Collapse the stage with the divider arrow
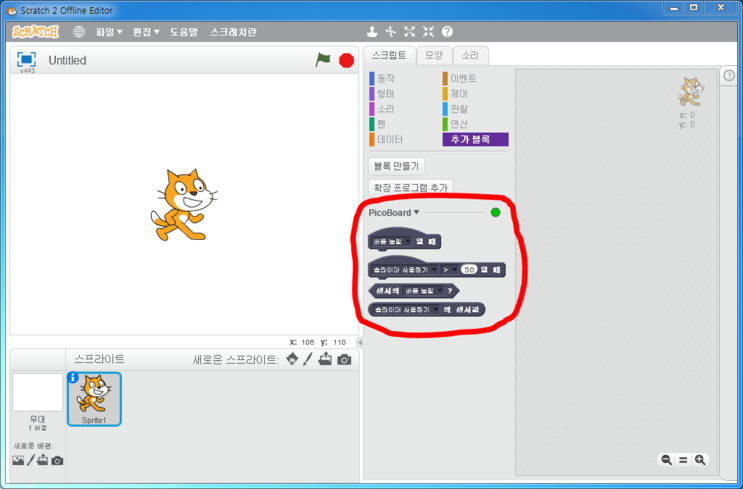 (360, 342)
